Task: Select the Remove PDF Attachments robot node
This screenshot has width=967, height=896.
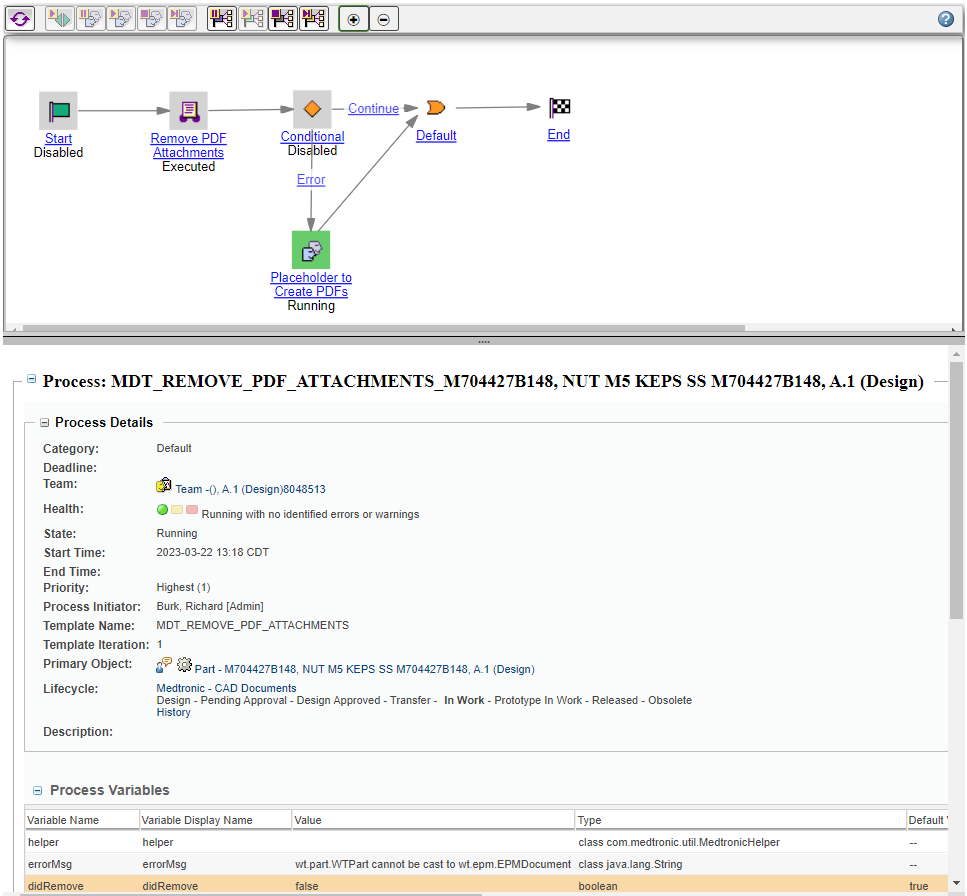Action: pos(188,110)
